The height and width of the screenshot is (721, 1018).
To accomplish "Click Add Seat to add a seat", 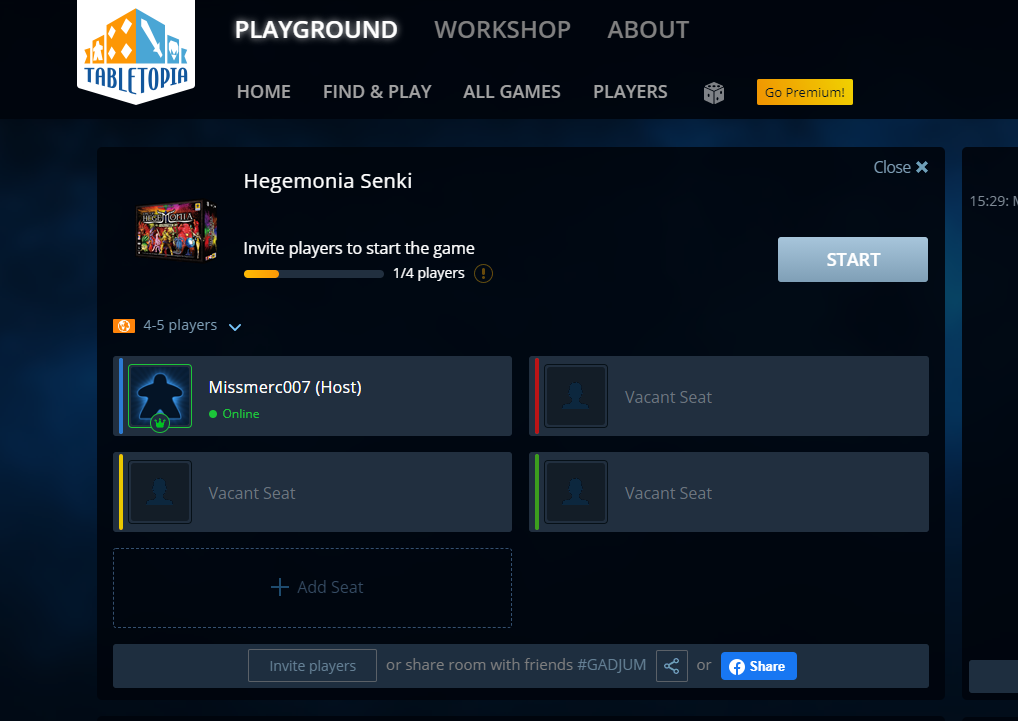I will pos(312,588).
